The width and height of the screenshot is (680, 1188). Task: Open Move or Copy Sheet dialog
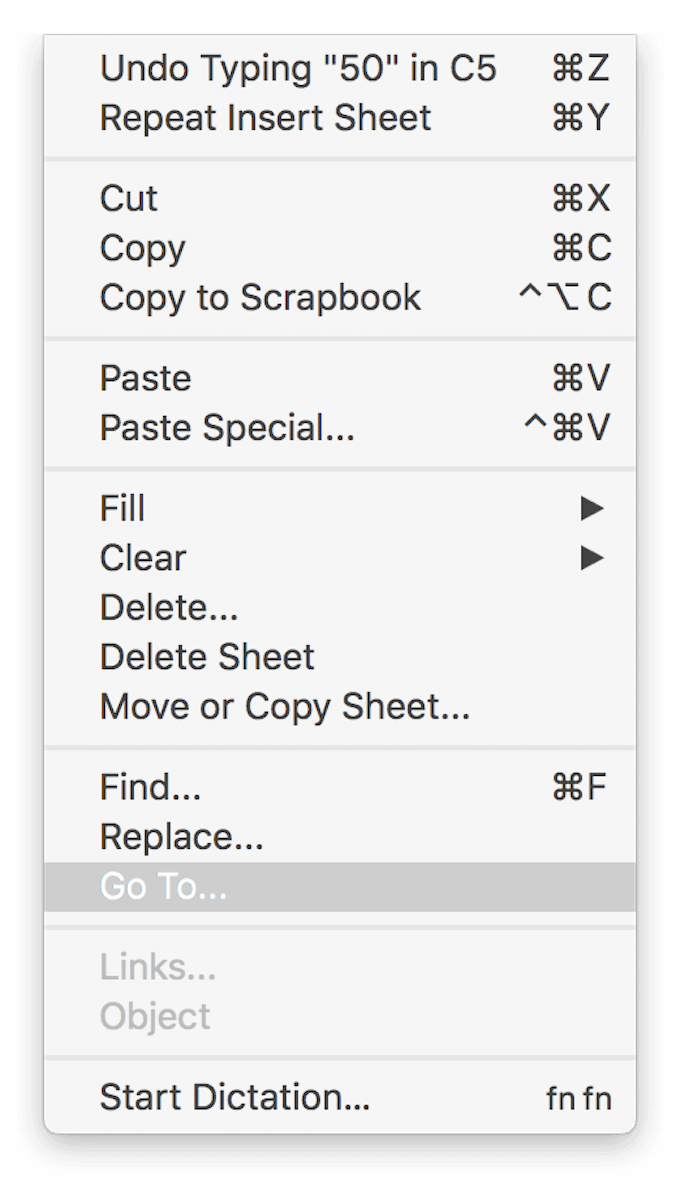click(284, 707)
